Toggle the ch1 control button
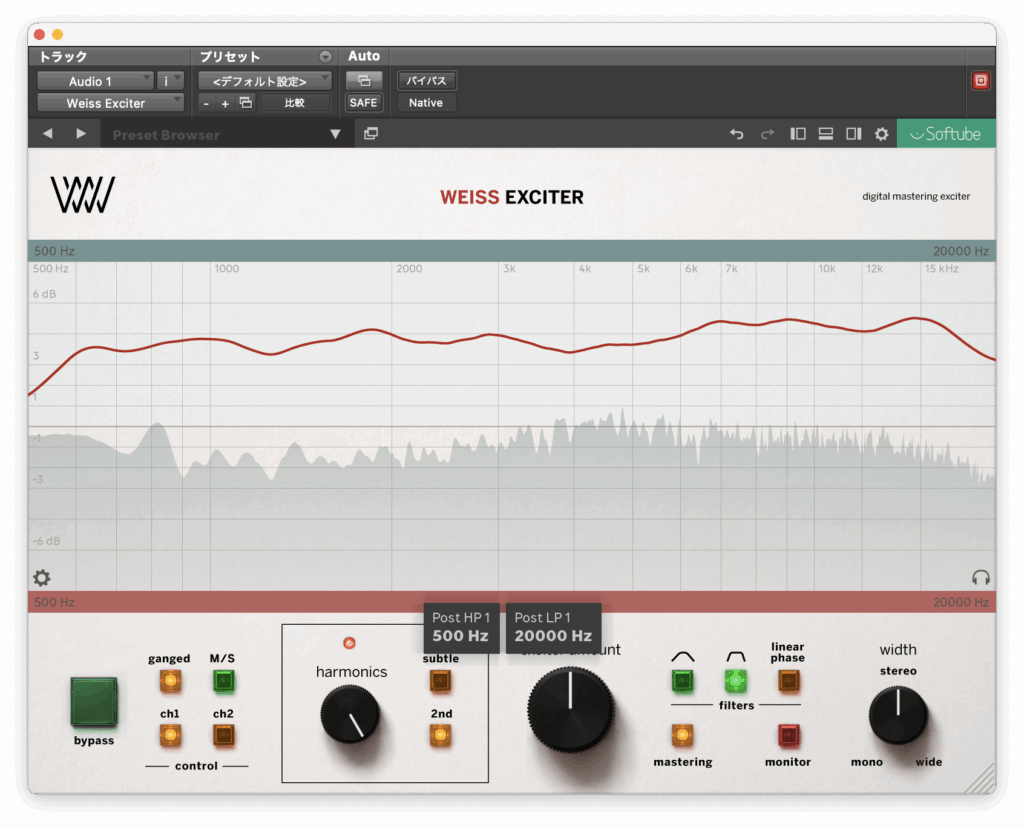 pyautogui.click(x=170, y=736)
